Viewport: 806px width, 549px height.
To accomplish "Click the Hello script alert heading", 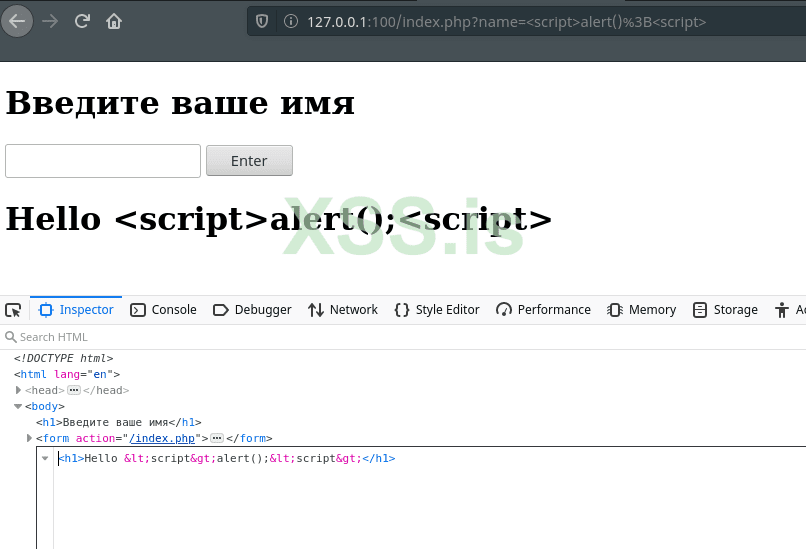I will pos(279,219).
